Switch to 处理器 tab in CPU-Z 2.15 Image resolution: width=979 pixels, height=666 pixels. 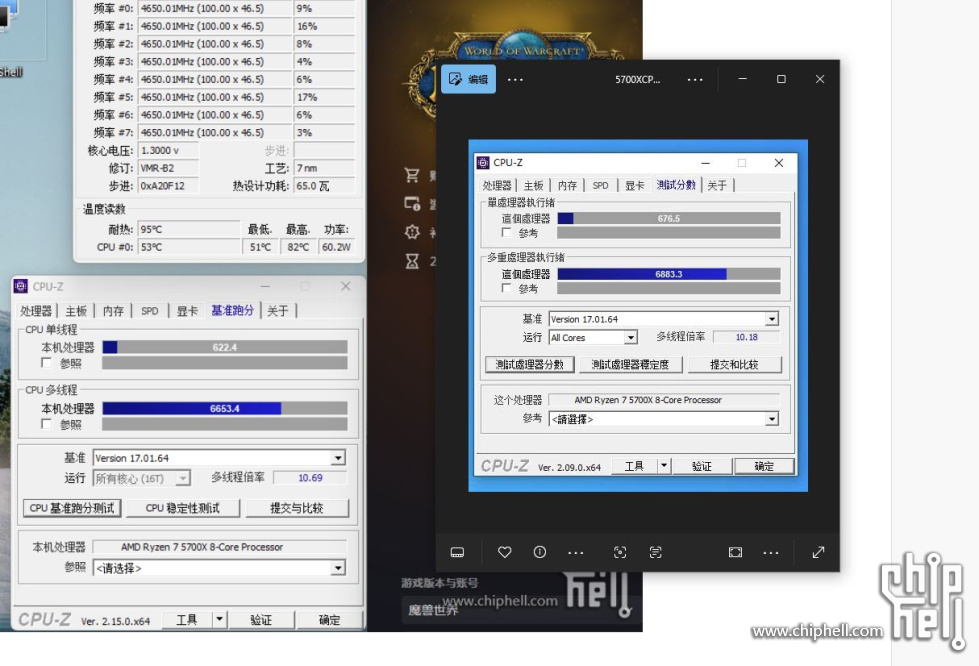point(36,311)
